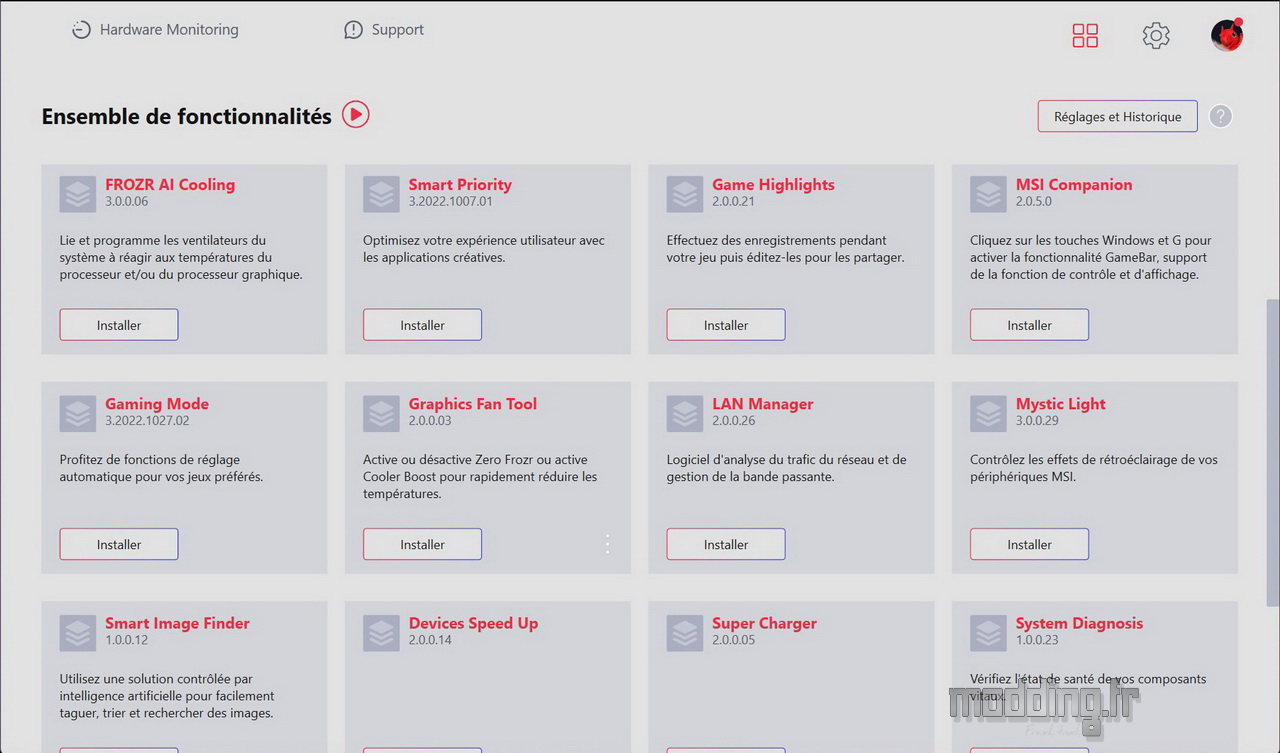1280x753 pixels.
Task: Click the MSI Companion stack icon
Action: (x=989, y=194)
